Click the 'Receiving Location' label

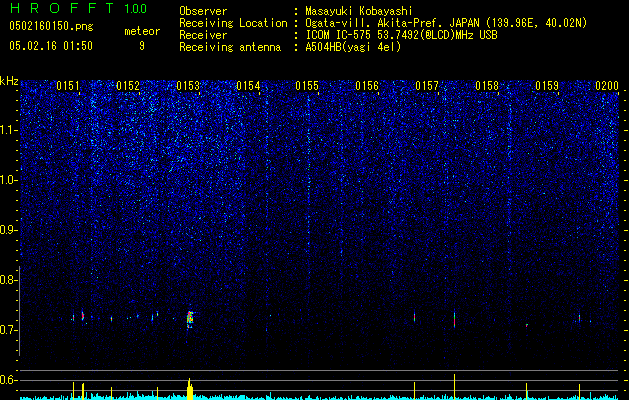point(233,23)
